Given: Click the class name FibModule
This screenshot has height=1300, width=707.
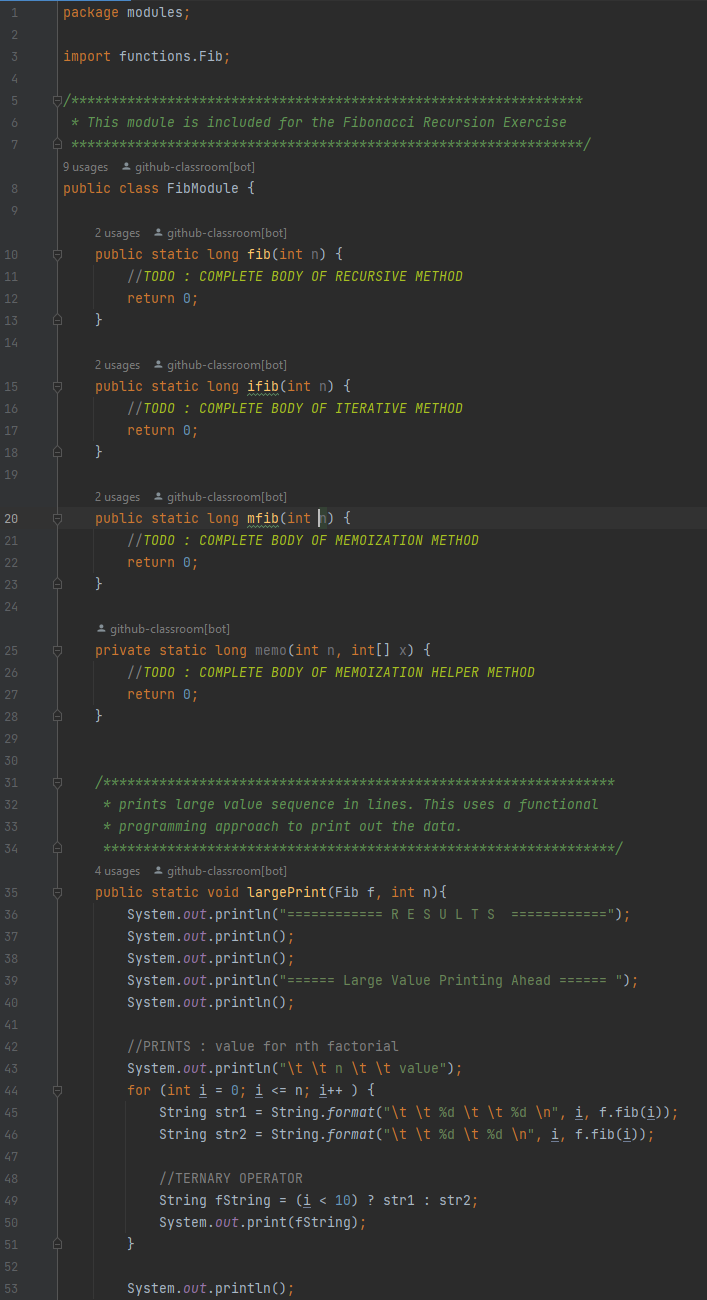Looking at the screenshot, I should 203,188.
